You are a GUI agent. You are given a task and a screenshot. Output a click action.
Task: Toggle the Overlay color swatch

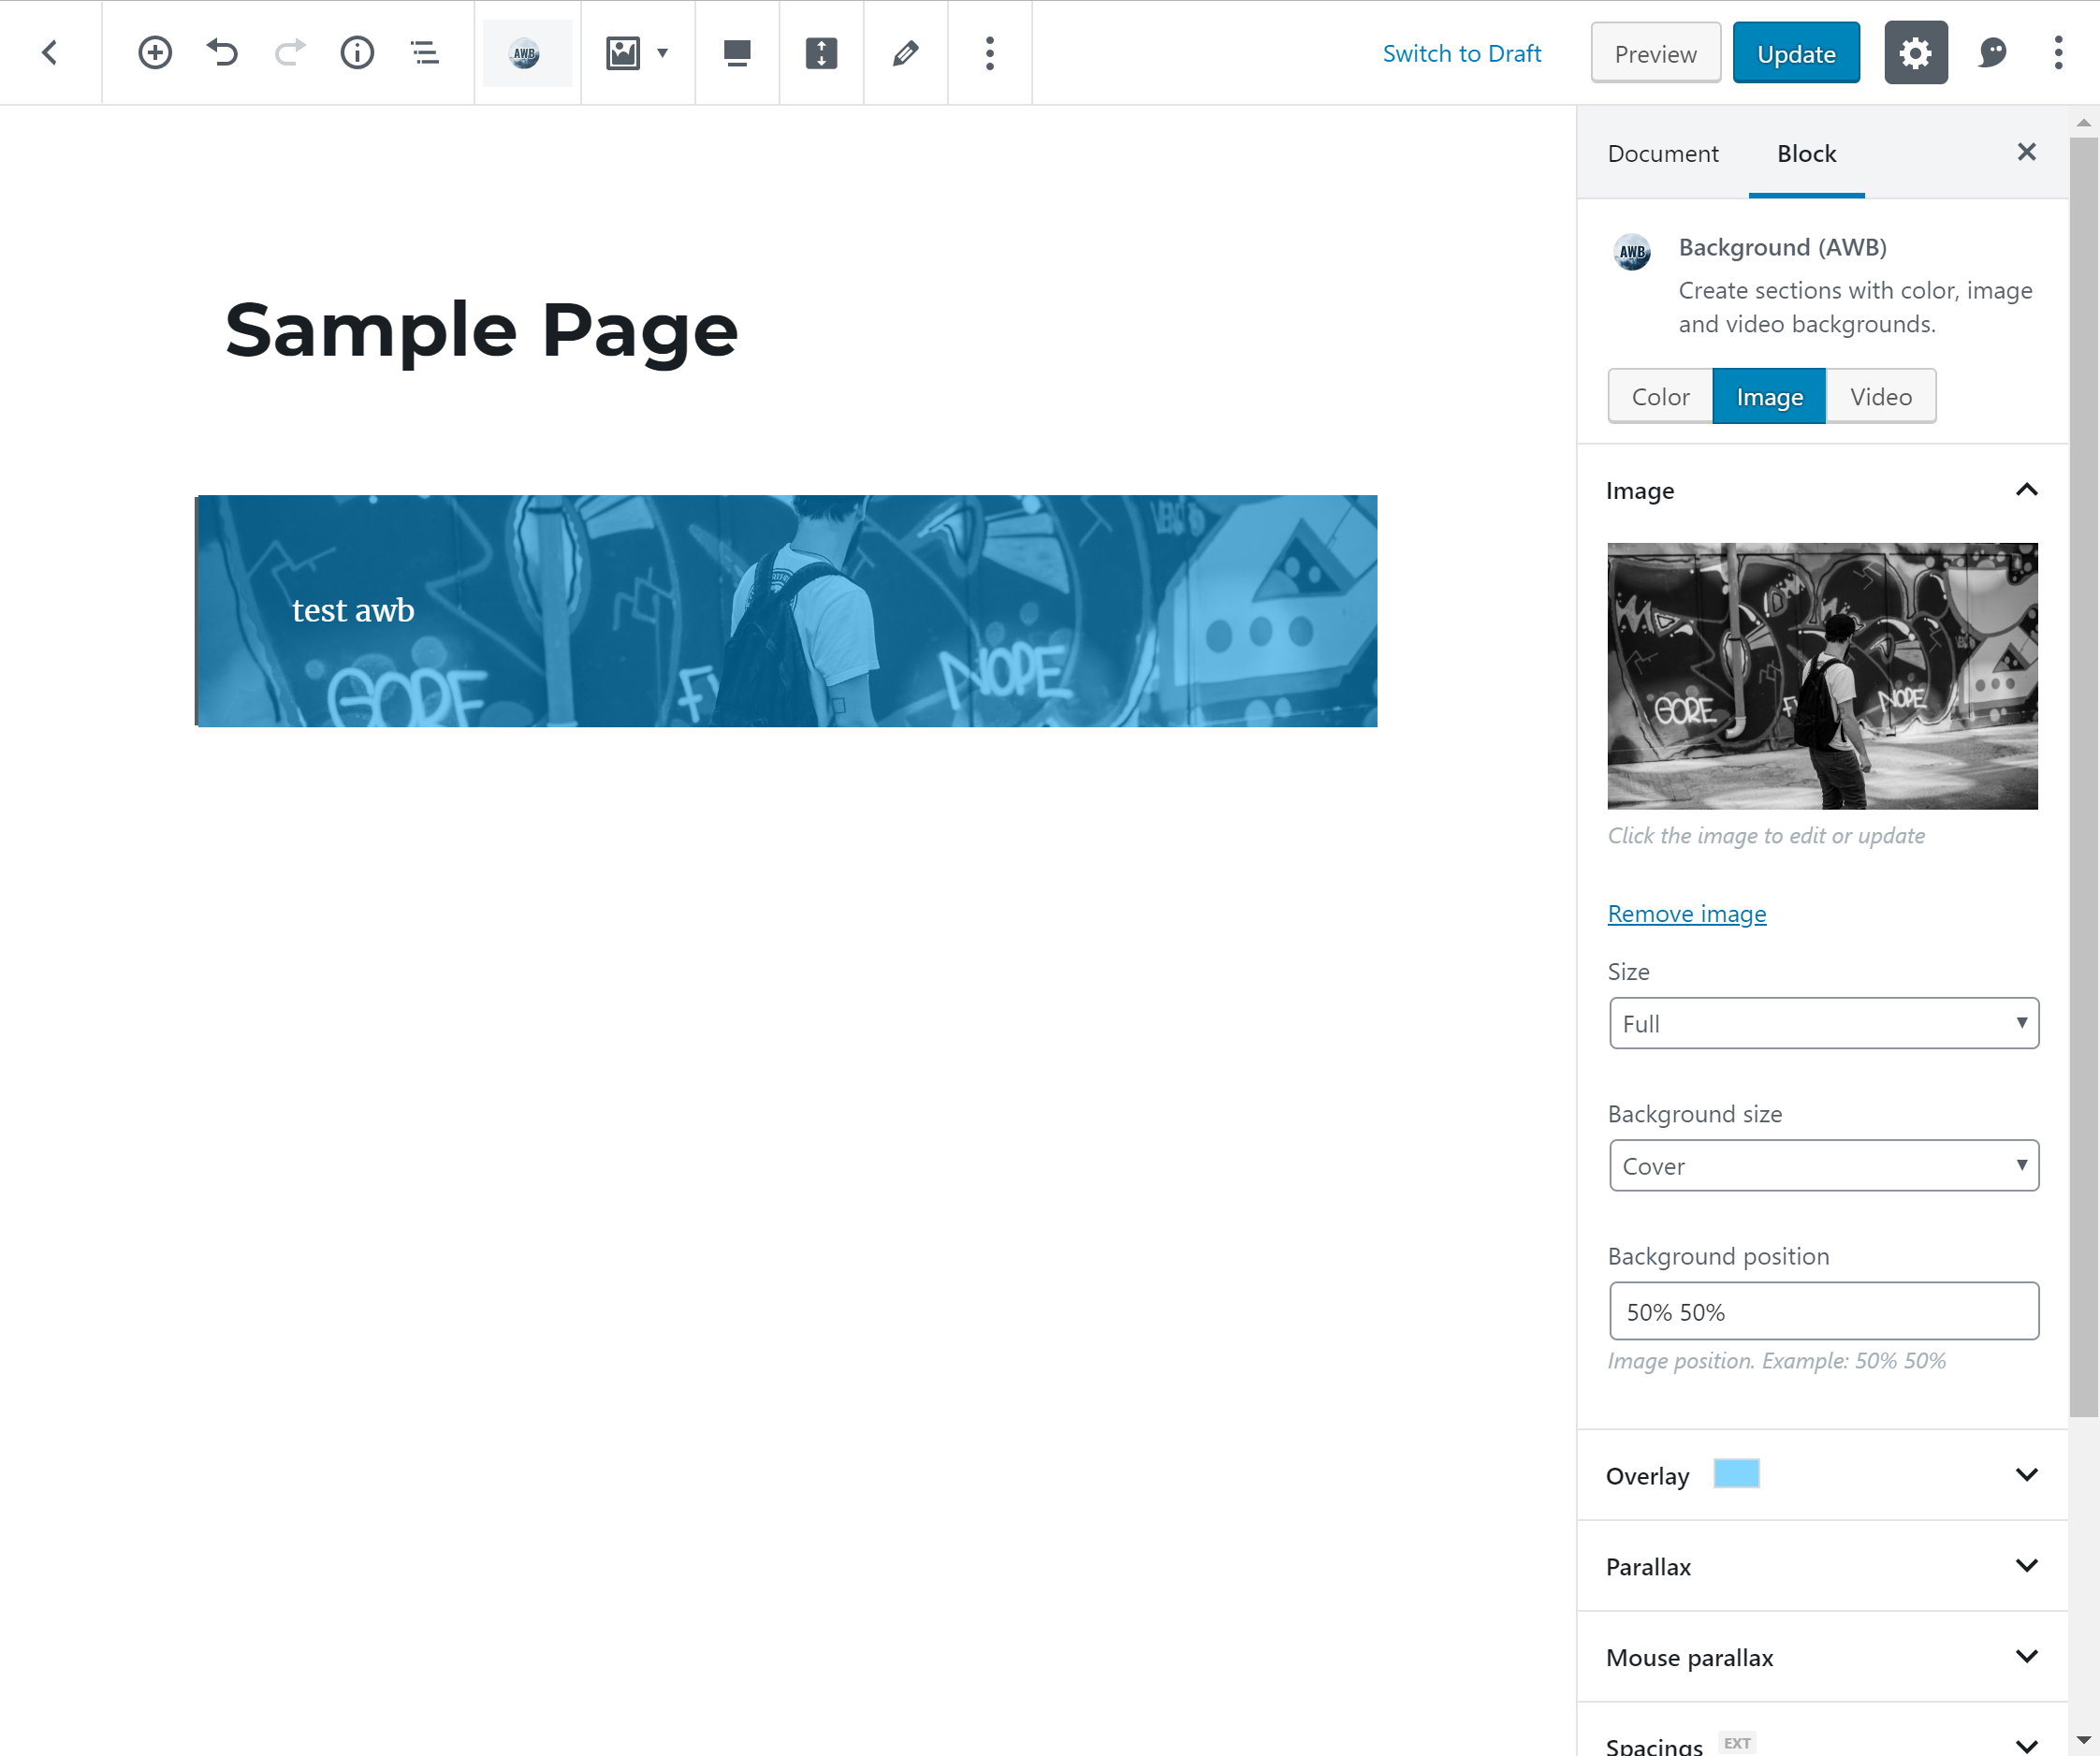(1735, 1475)
